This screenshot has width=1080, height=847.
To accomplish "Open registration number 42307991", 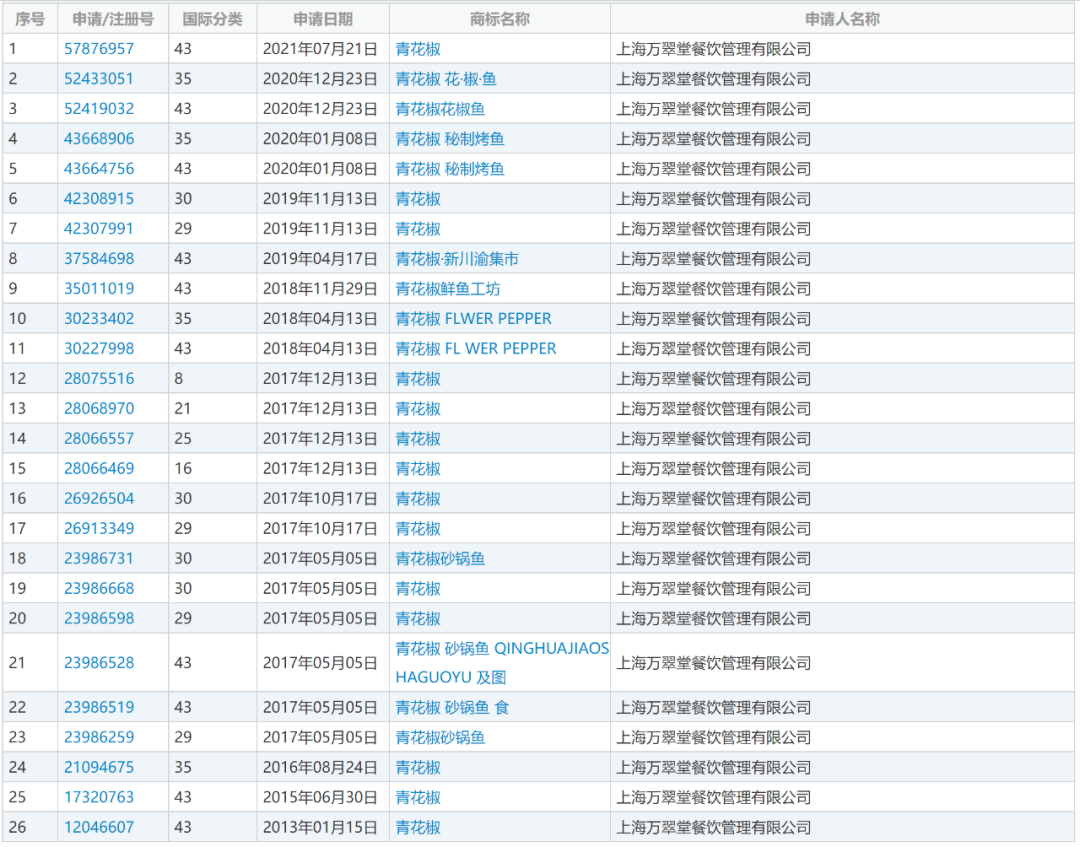I will click(98, 229).
